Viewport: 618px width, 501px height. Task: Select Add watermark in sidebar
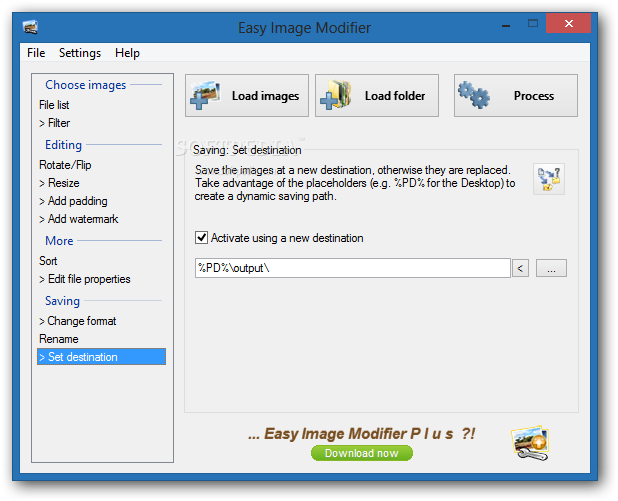pyautogui.click(x=78, y=219)
